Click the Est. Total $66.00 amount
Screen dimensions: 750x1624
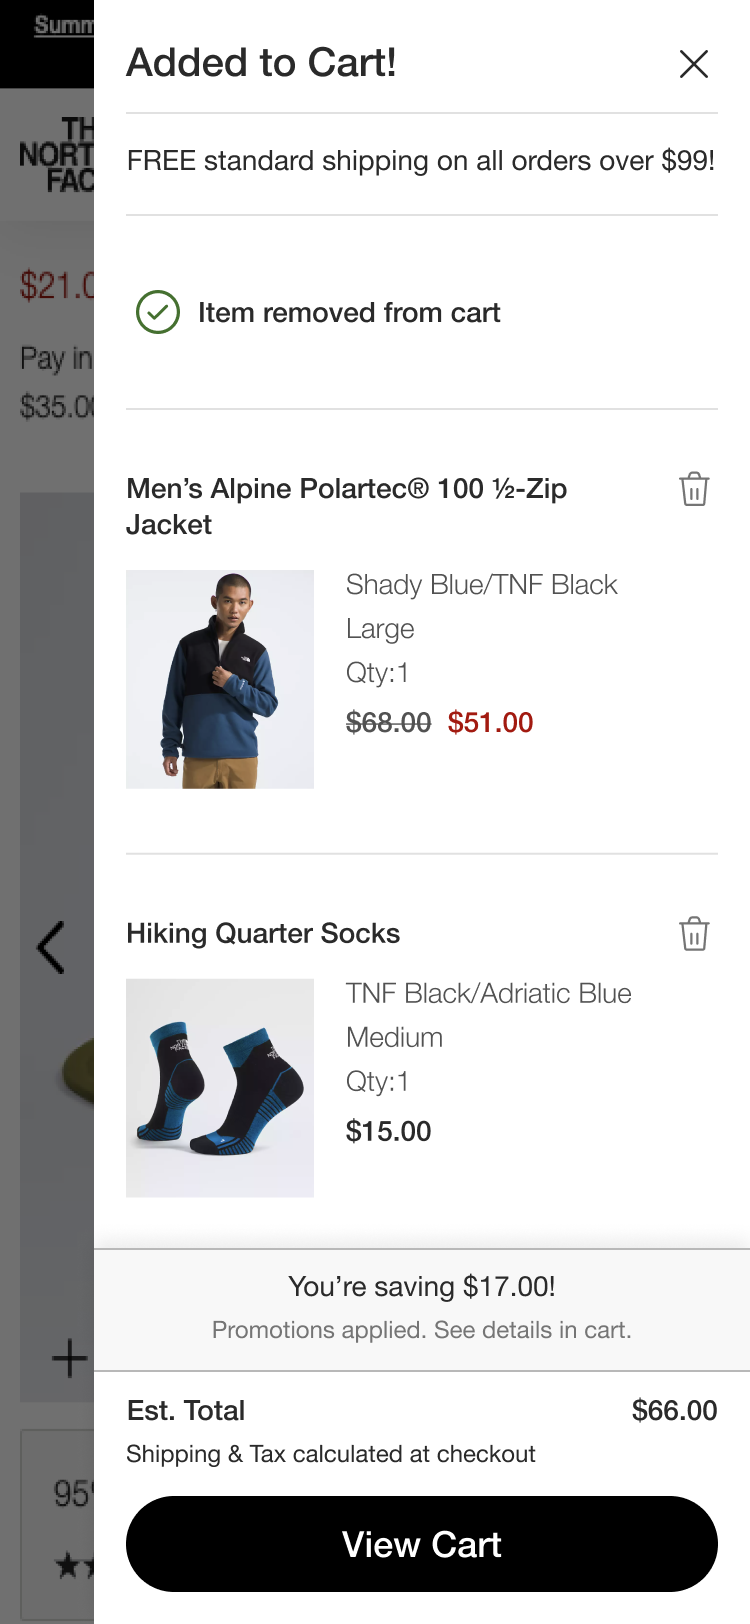pos(674,1410)
